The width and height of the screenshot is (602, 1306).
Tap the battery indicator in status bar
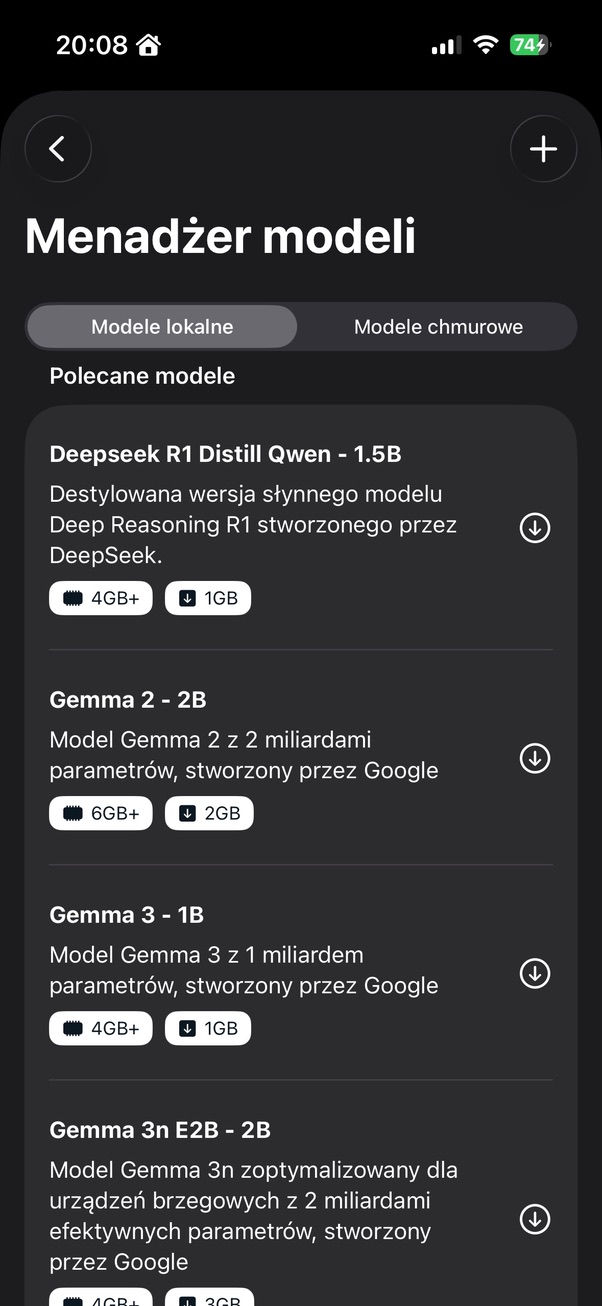click(529, 45)
